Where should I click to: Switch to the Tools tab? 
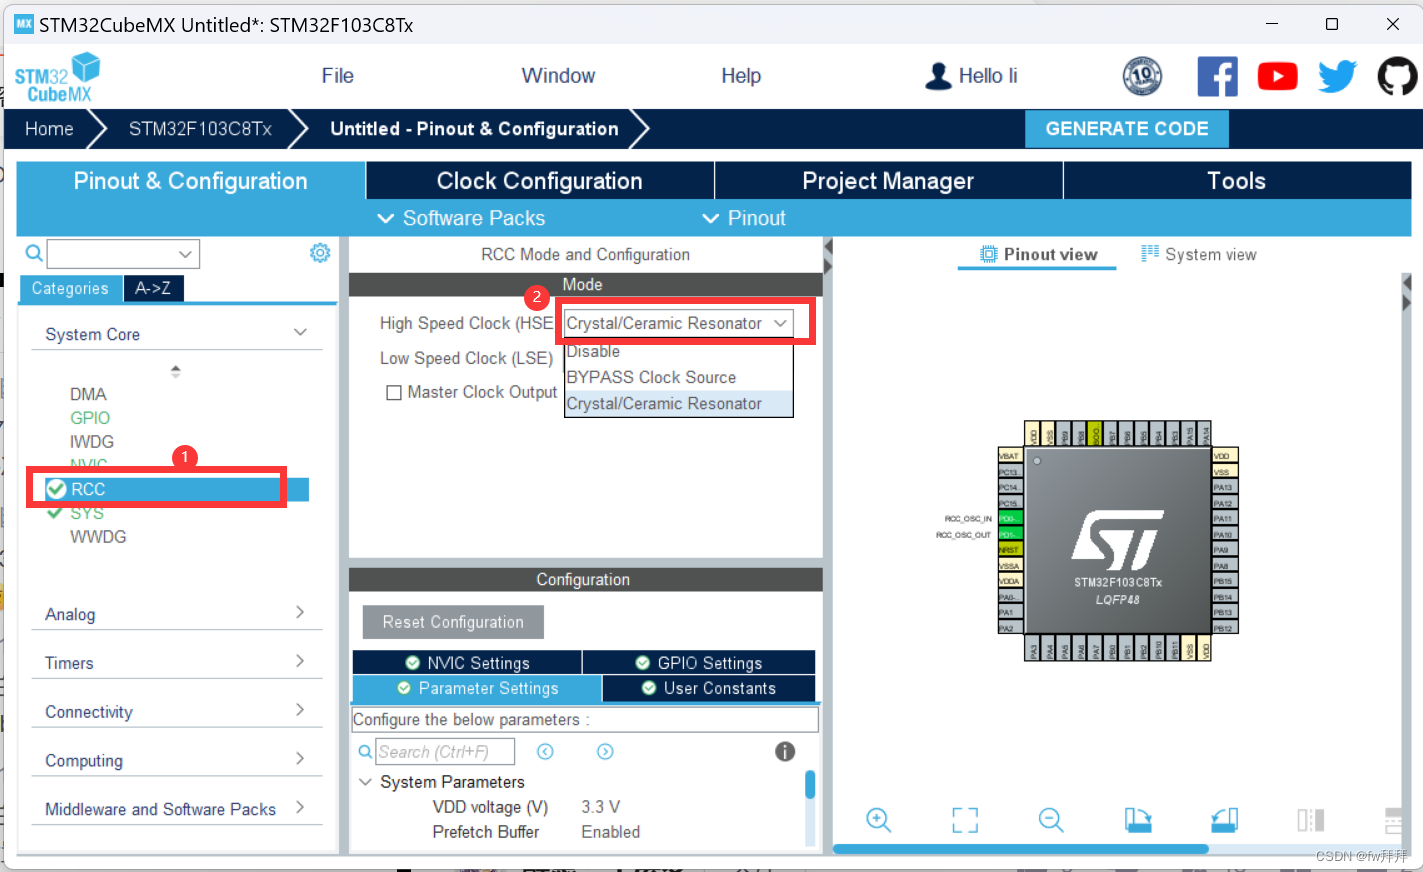tap(1237, 181)
